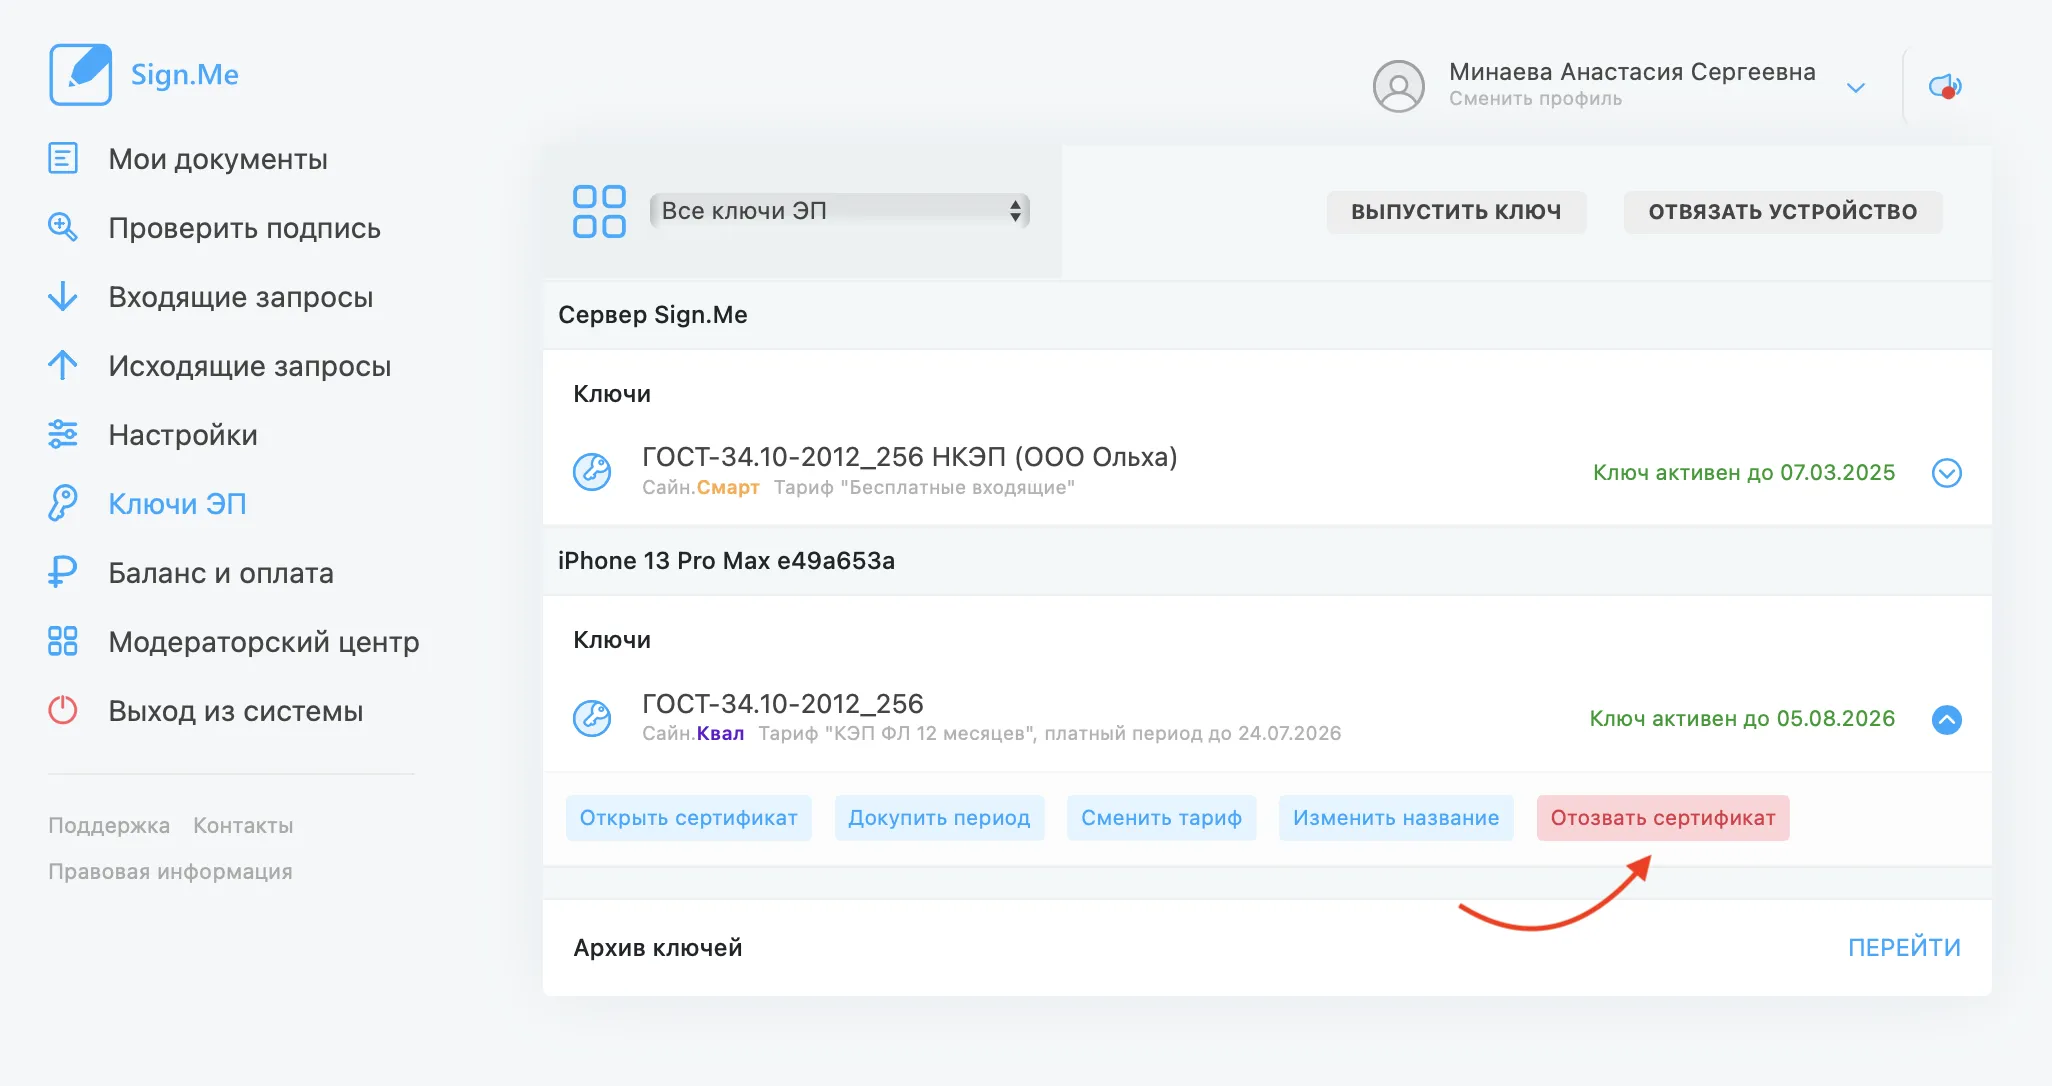Open Настройки in the sidebar
This screenshot has width=2052, height=1086.
click(182, 435)
